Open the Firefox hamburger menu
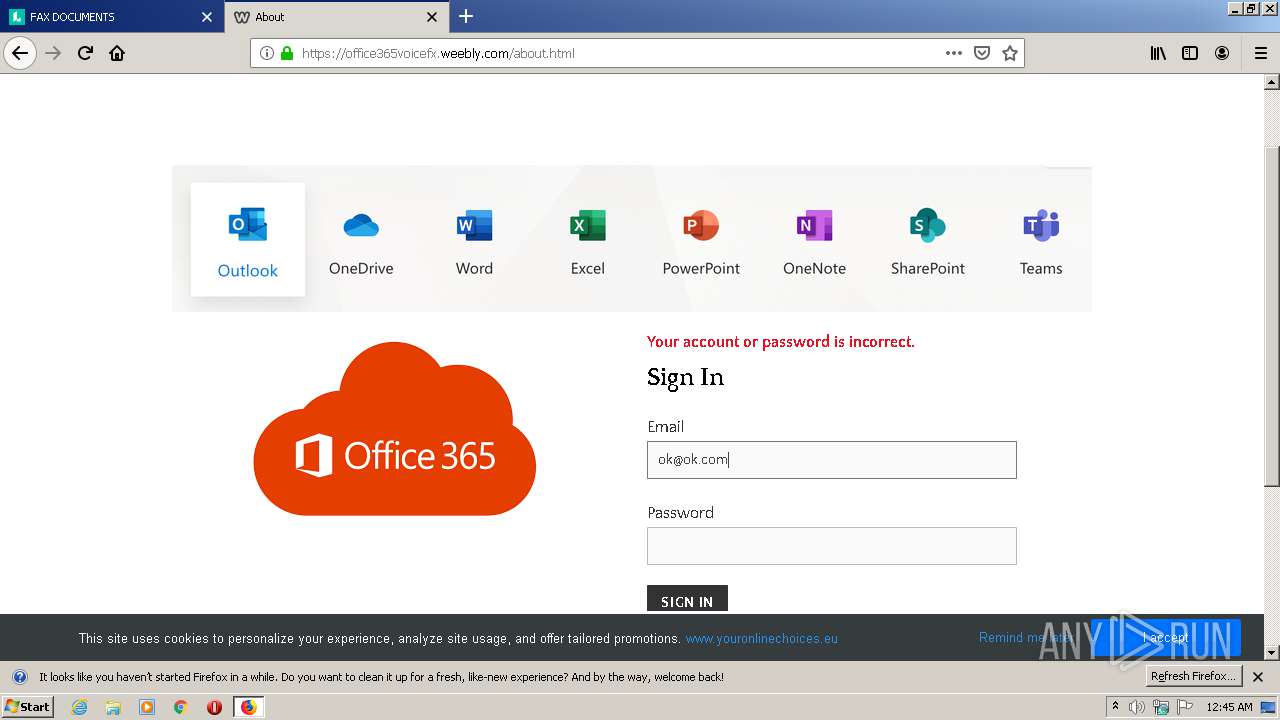The image size is (1280, 720). click(1260, 53)
